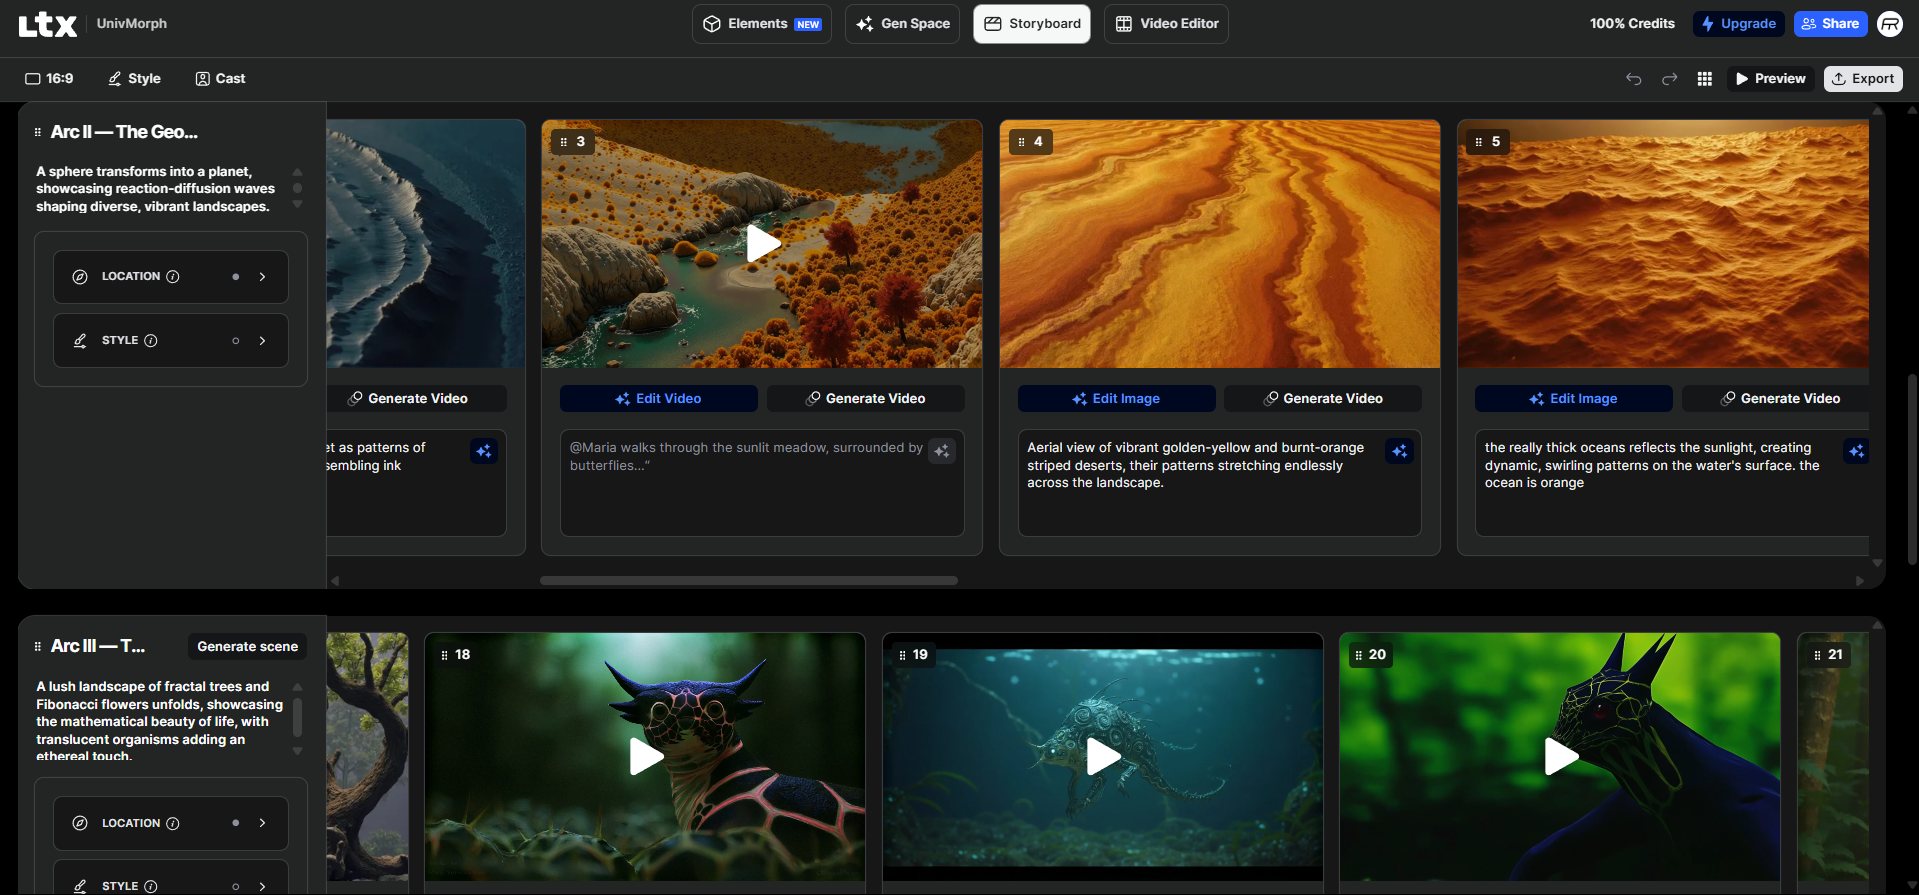
Task: Click the page vertical scrollbar
Action: [x=1912, y=470]
